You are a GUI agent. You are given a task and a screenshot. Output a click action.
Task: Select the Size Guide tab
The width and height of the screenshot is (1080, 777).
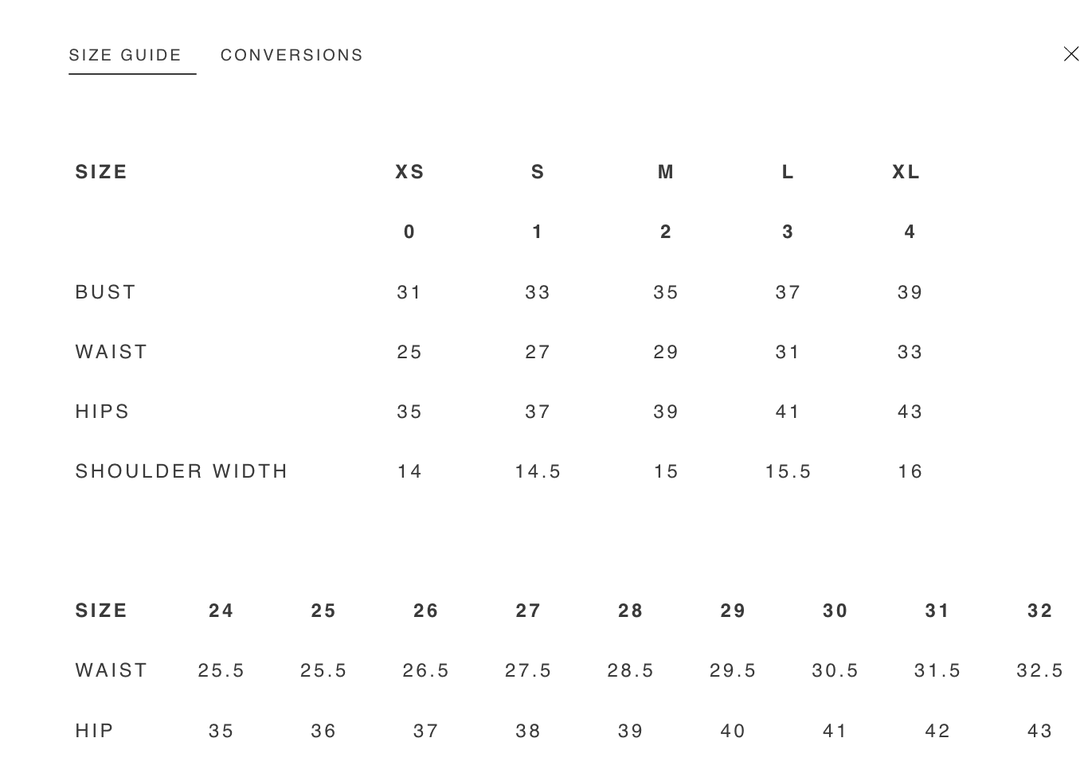(125, 55)
